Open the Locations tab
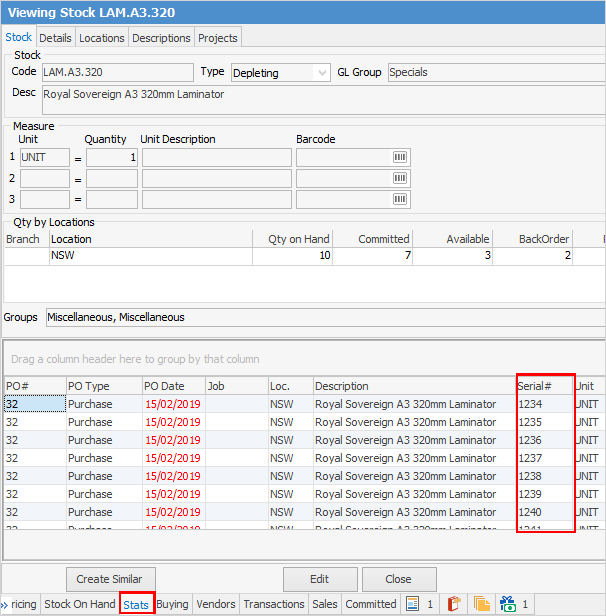 [x=102, y=38]
